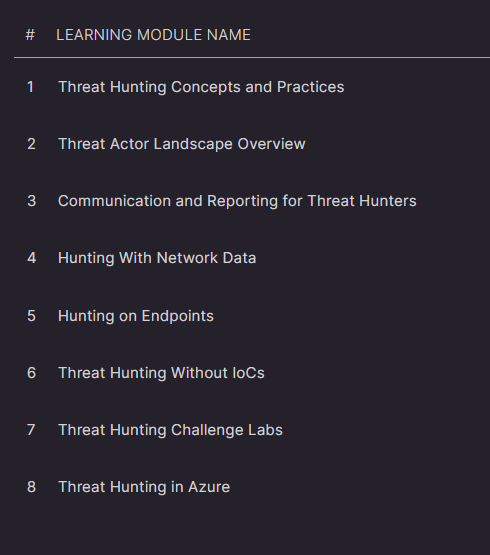Click row number 2
The height and width of the screenshot is (555, 490).
(x=31, y=144)
